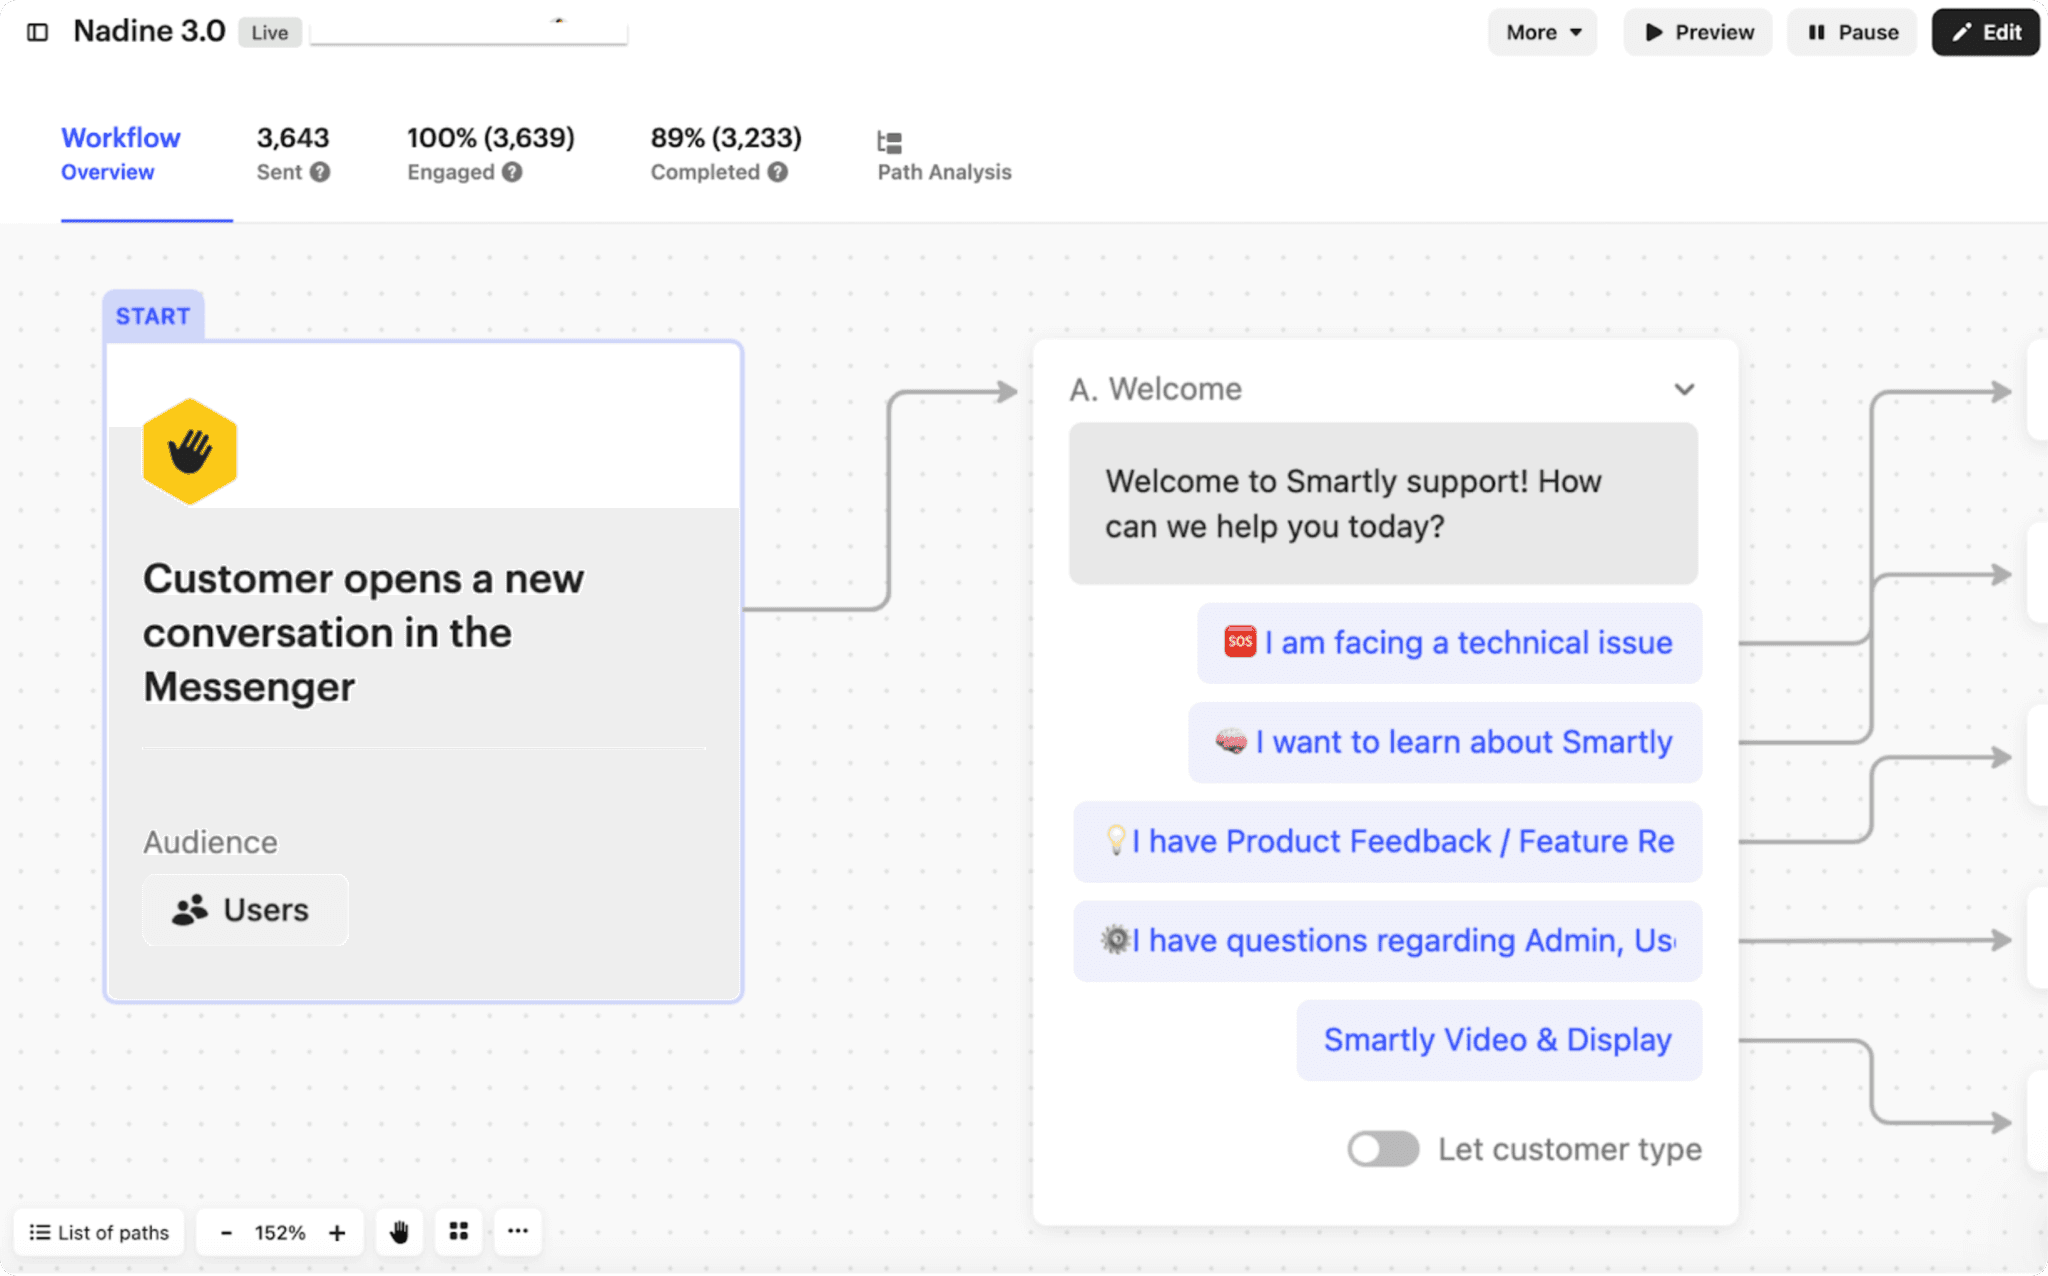The width and height of the screenshot is (2048, 1276).
Task: Click the Completed help question icon
Action: (x=778, y=172)
